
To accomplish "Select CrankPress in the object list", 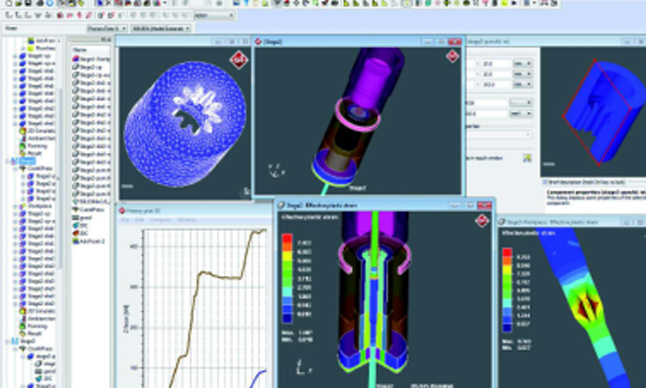I will (x=91, y=210).
